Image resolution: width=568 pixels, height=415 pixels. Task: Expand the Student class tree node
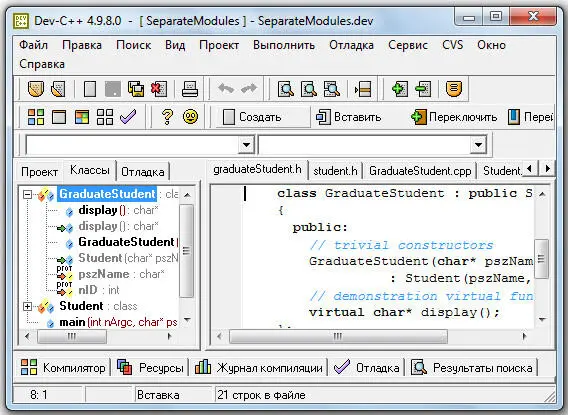(27, 306)
